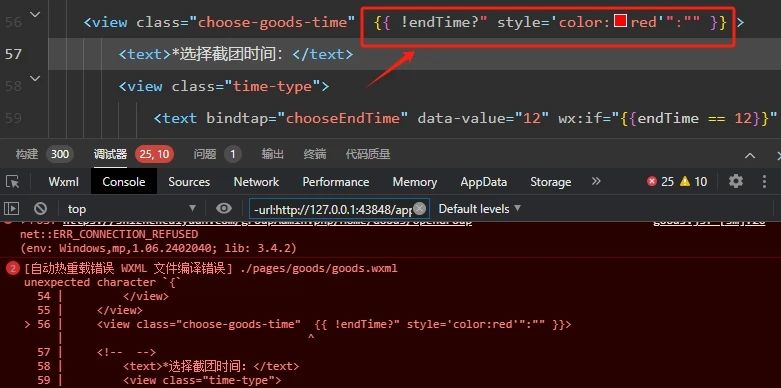Open the Default levels dropdown
This screenshot has height=388, width=781.
[479, 209]
